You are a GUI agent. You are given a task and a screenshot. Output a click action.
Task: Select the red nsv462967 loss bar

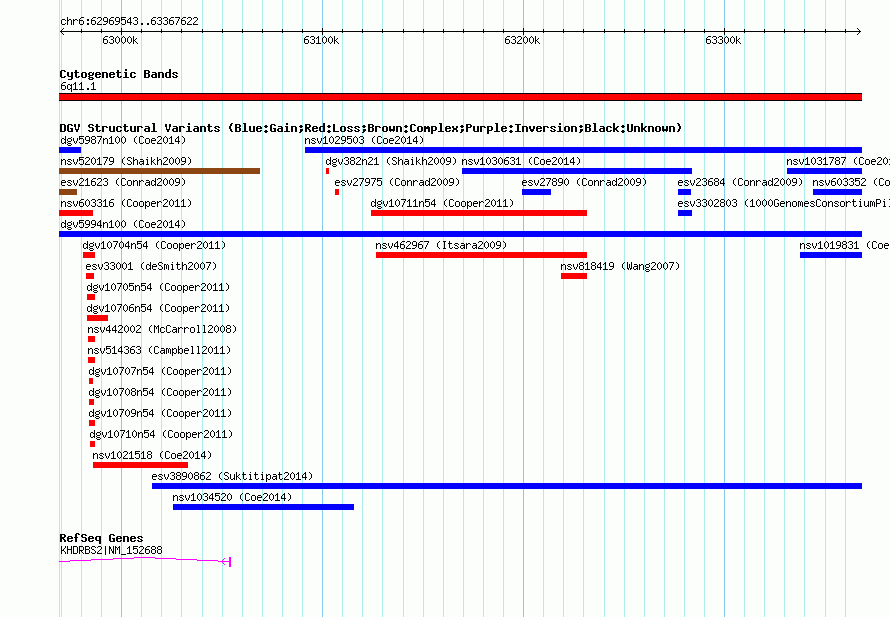coord(481,255)
